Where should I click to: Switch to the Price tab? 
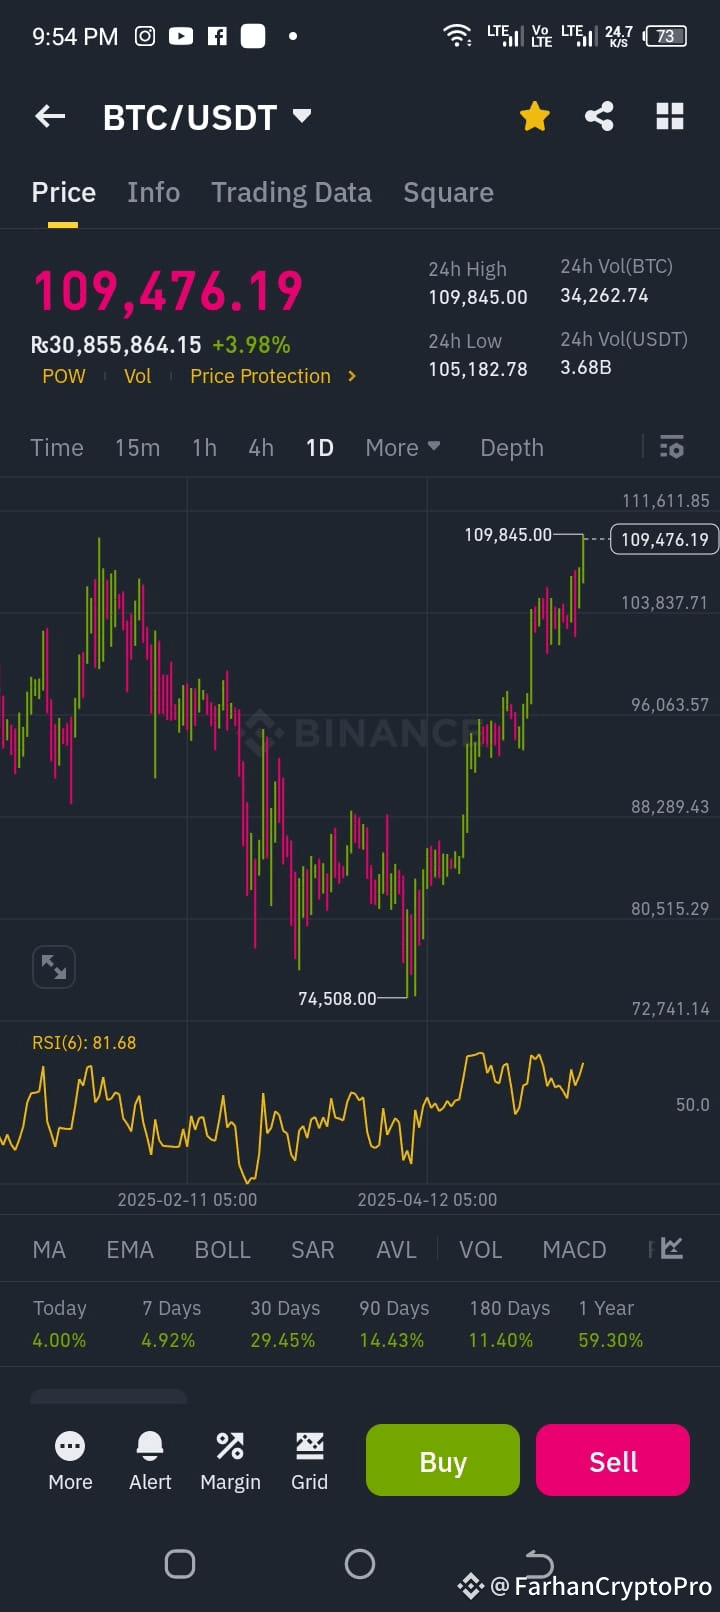pyautogui.click(x=64, y=192)
